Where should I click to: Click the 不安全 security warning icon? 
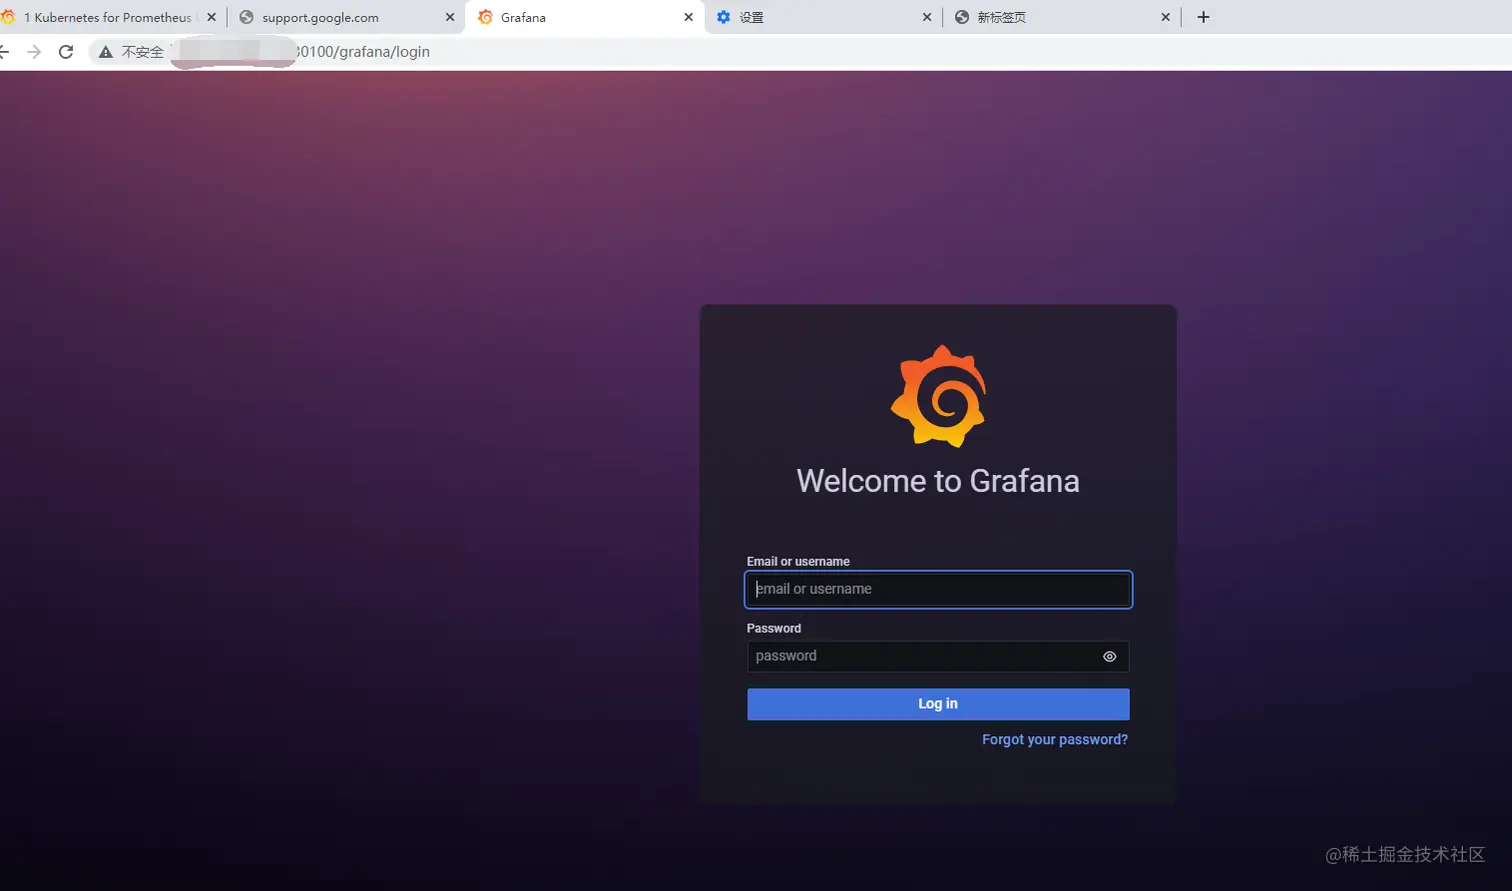[x=106, y=52]
